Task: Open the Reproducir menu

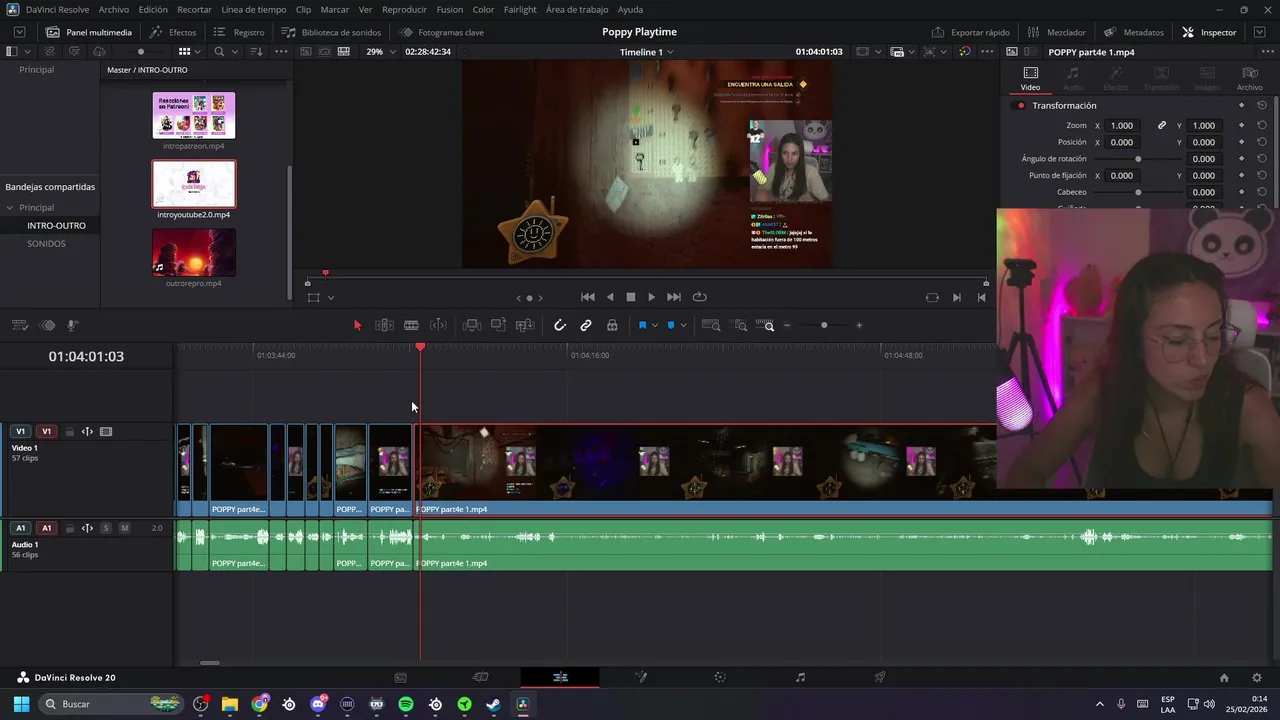Action: 404,9
